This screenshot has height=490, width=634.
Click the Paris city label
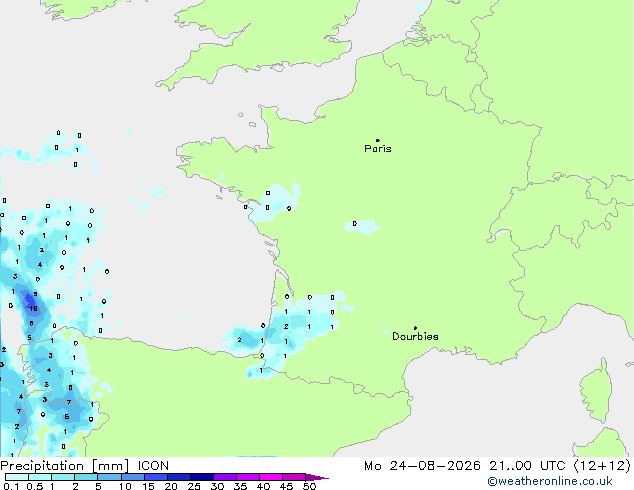[378, 149]
